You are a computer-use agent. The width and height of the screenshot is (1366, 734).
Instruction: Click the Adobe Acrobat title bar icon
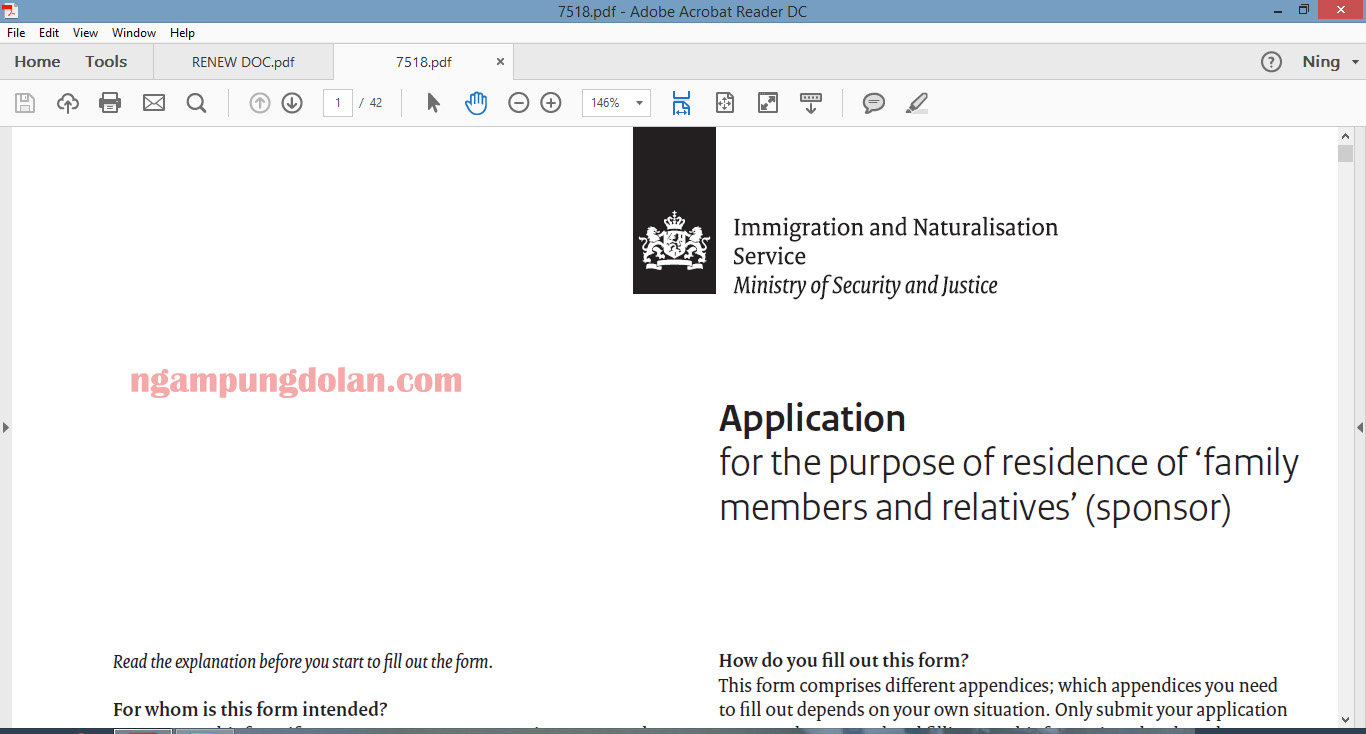pos(10,11)
